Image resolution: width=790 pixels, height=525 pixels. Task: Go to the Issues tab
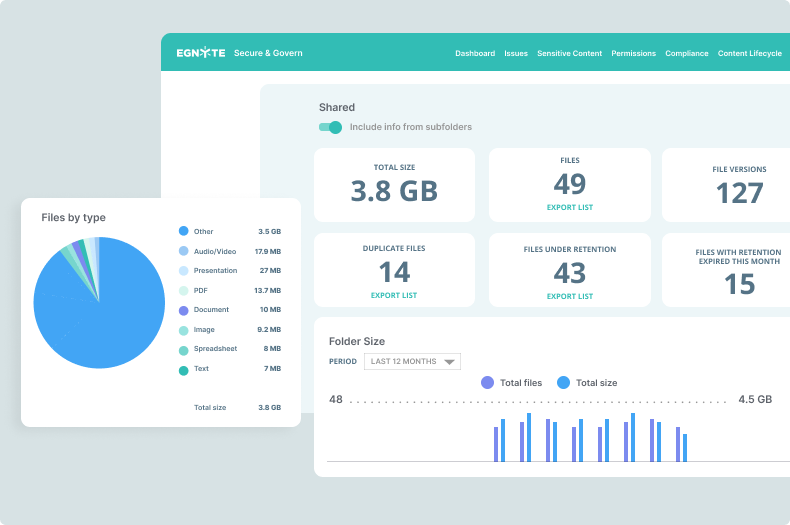point(516,53)
